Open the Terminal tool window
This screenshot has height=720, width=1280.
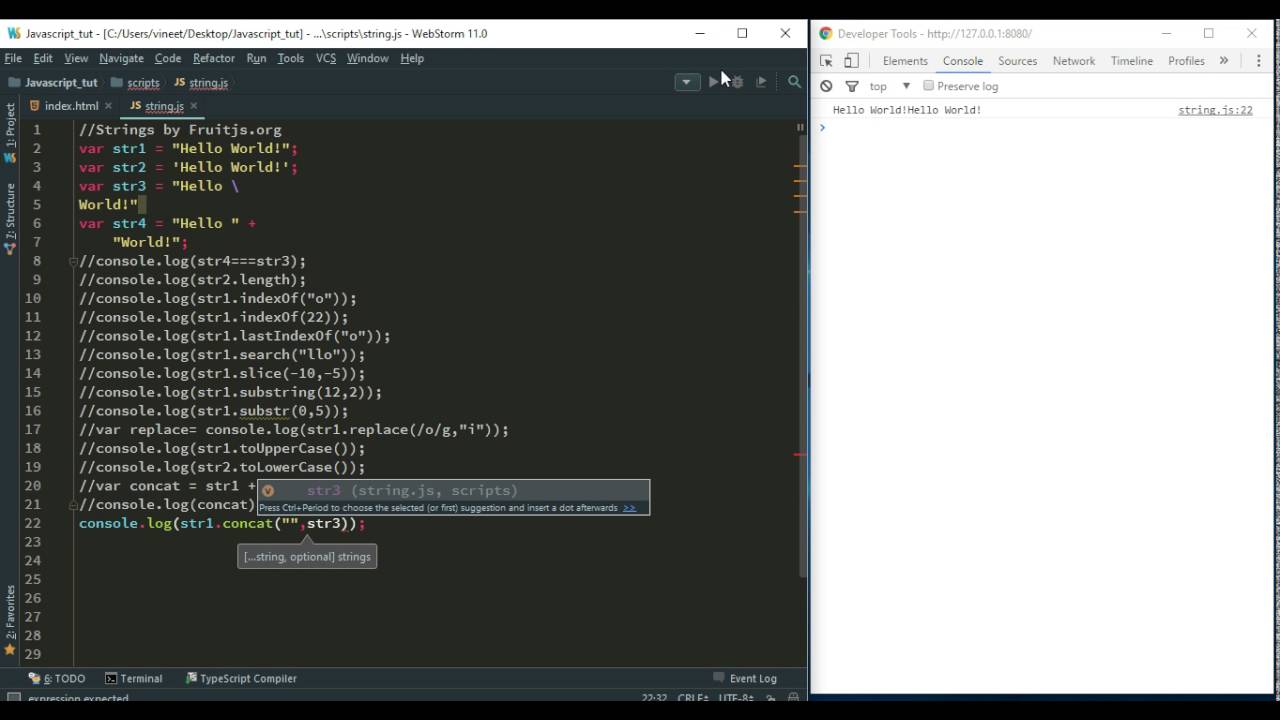(x=134, y=678)
